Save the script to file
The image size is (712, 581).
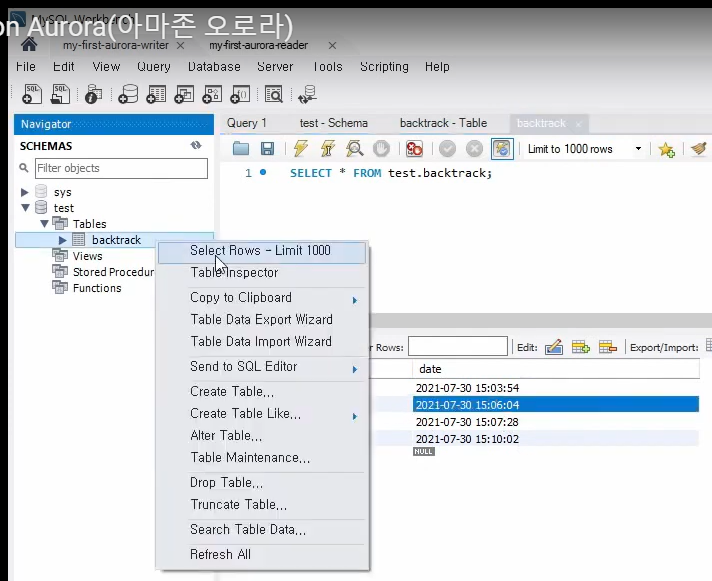click(267, 148)
